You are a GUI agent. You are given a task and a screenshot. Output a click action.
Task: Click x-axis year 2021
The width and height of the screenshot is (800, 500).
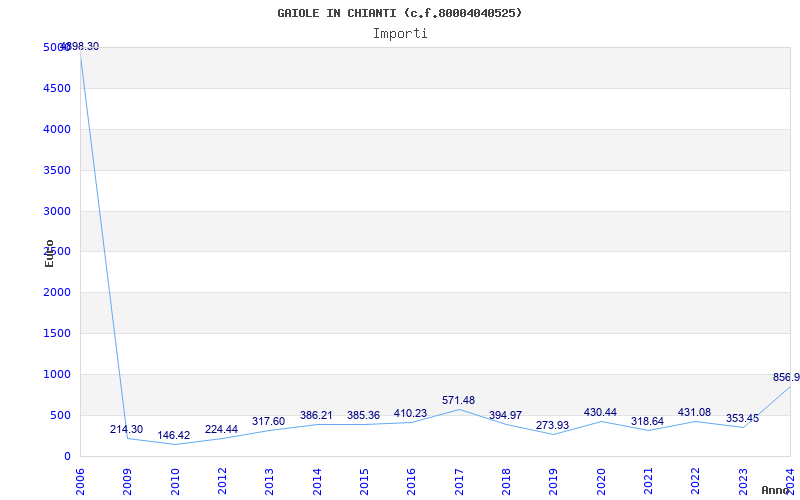648,481
